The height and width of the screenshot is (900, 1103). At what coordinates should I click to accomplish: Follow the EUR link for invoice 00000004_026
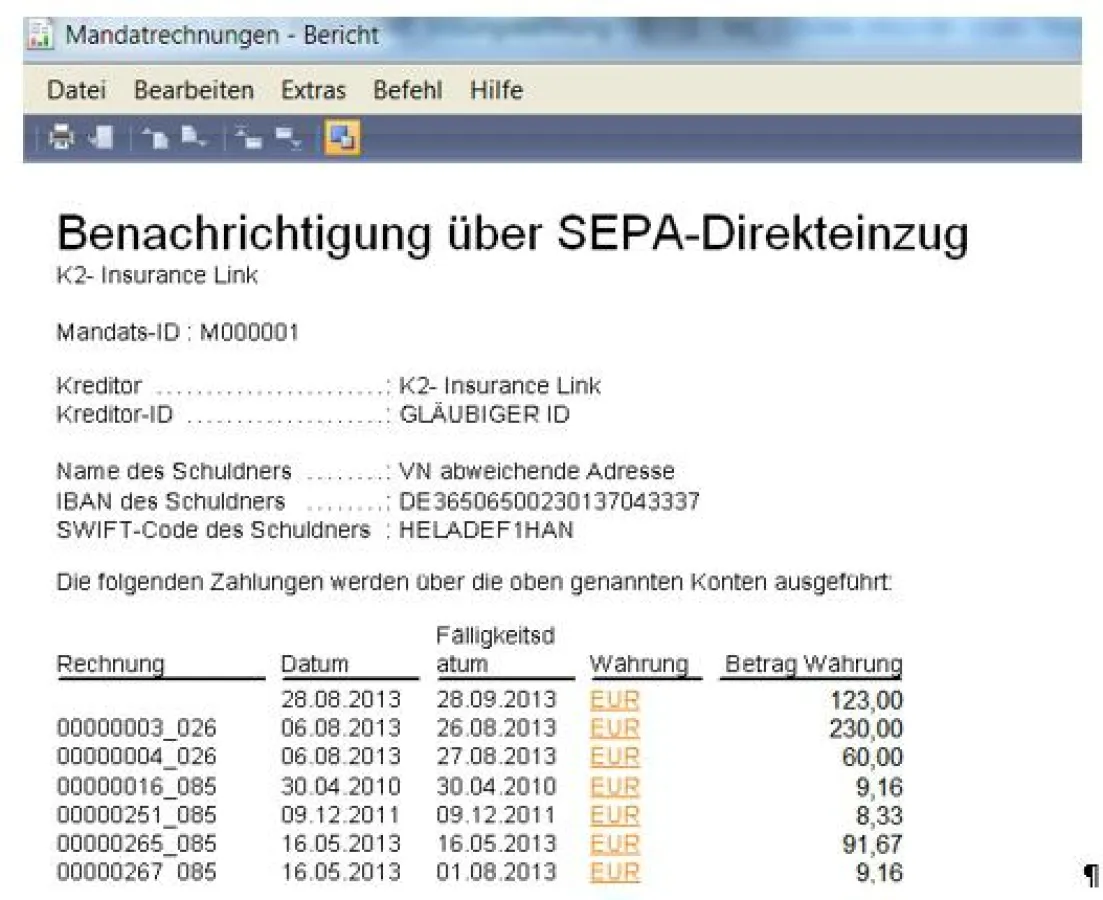tap(614, 757)
